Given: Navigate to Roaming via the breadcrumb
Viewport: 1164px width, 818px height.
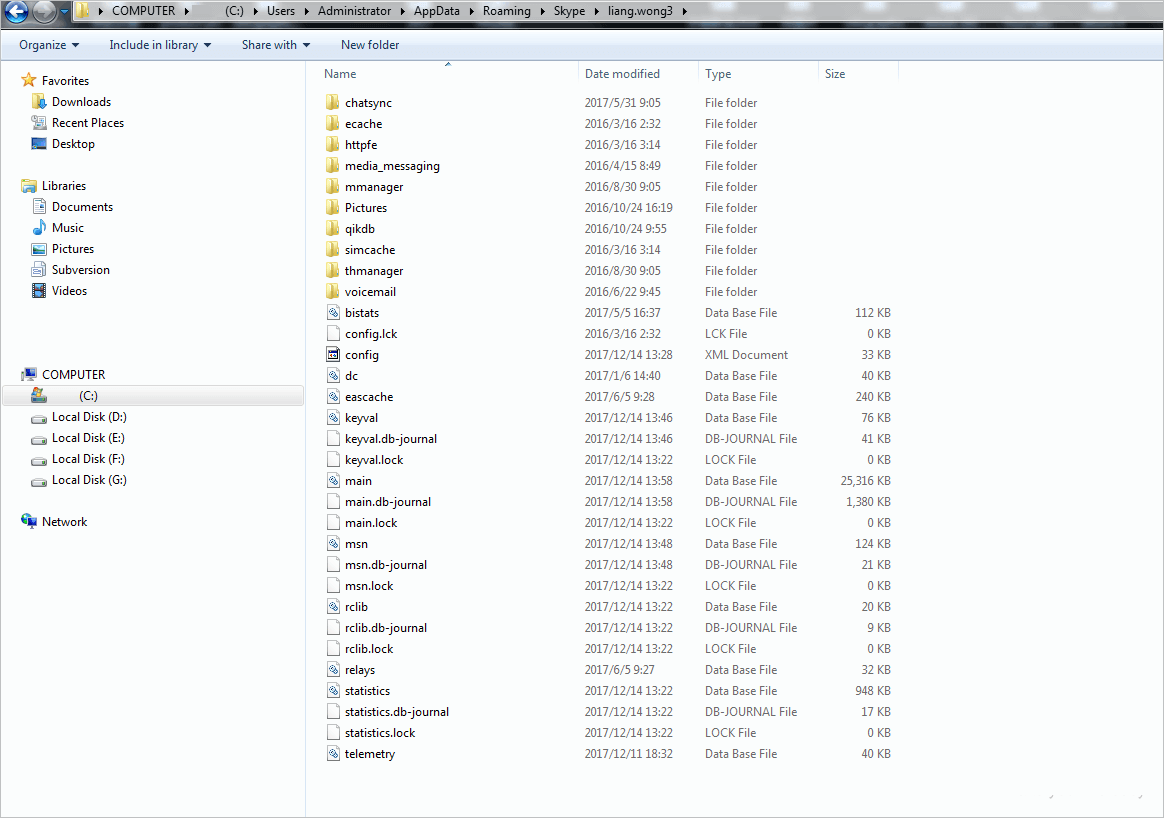Looking at the screenshot, I should tap(506, 10).
